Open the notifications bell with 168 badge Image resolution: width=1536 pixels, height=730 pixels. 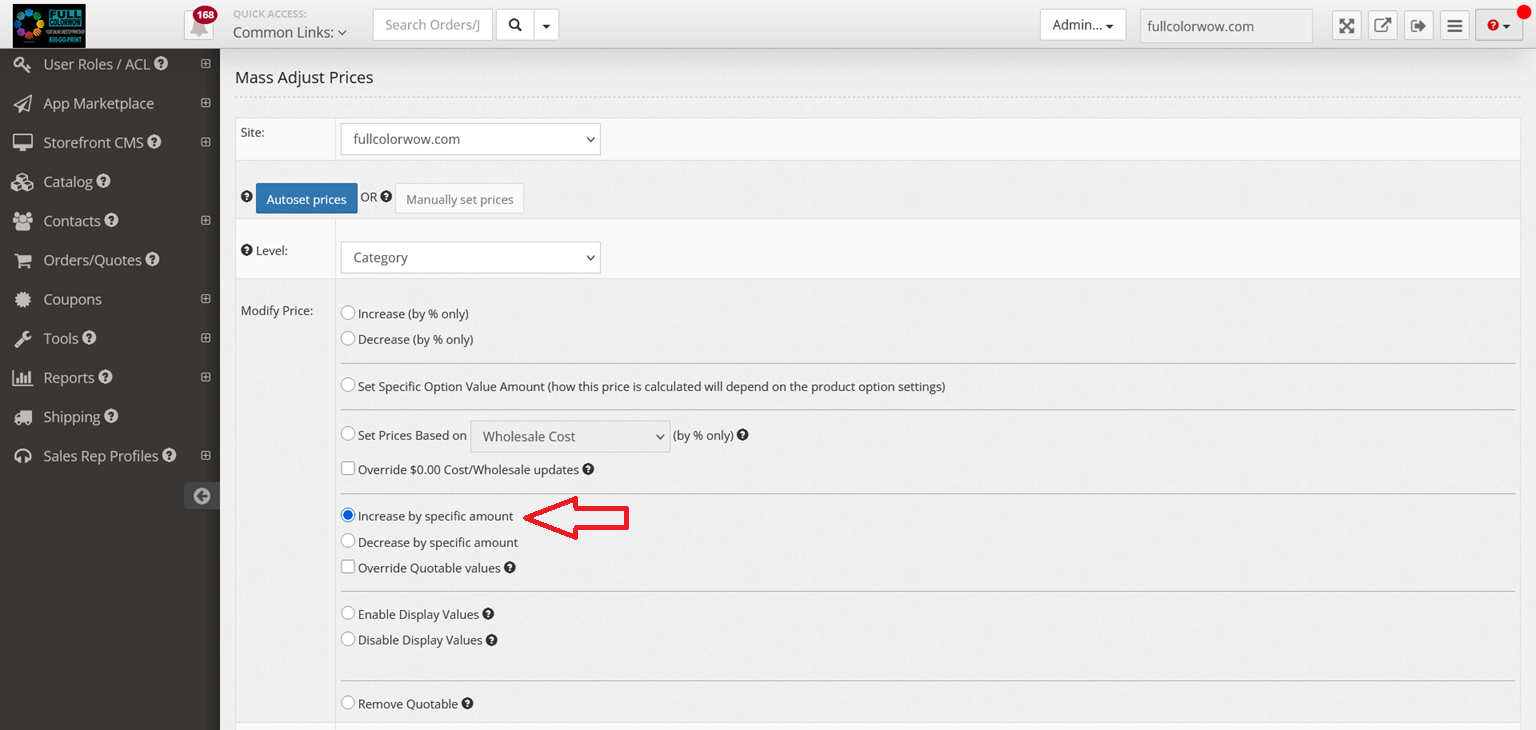pyautogui.click(x=199, y=24)
